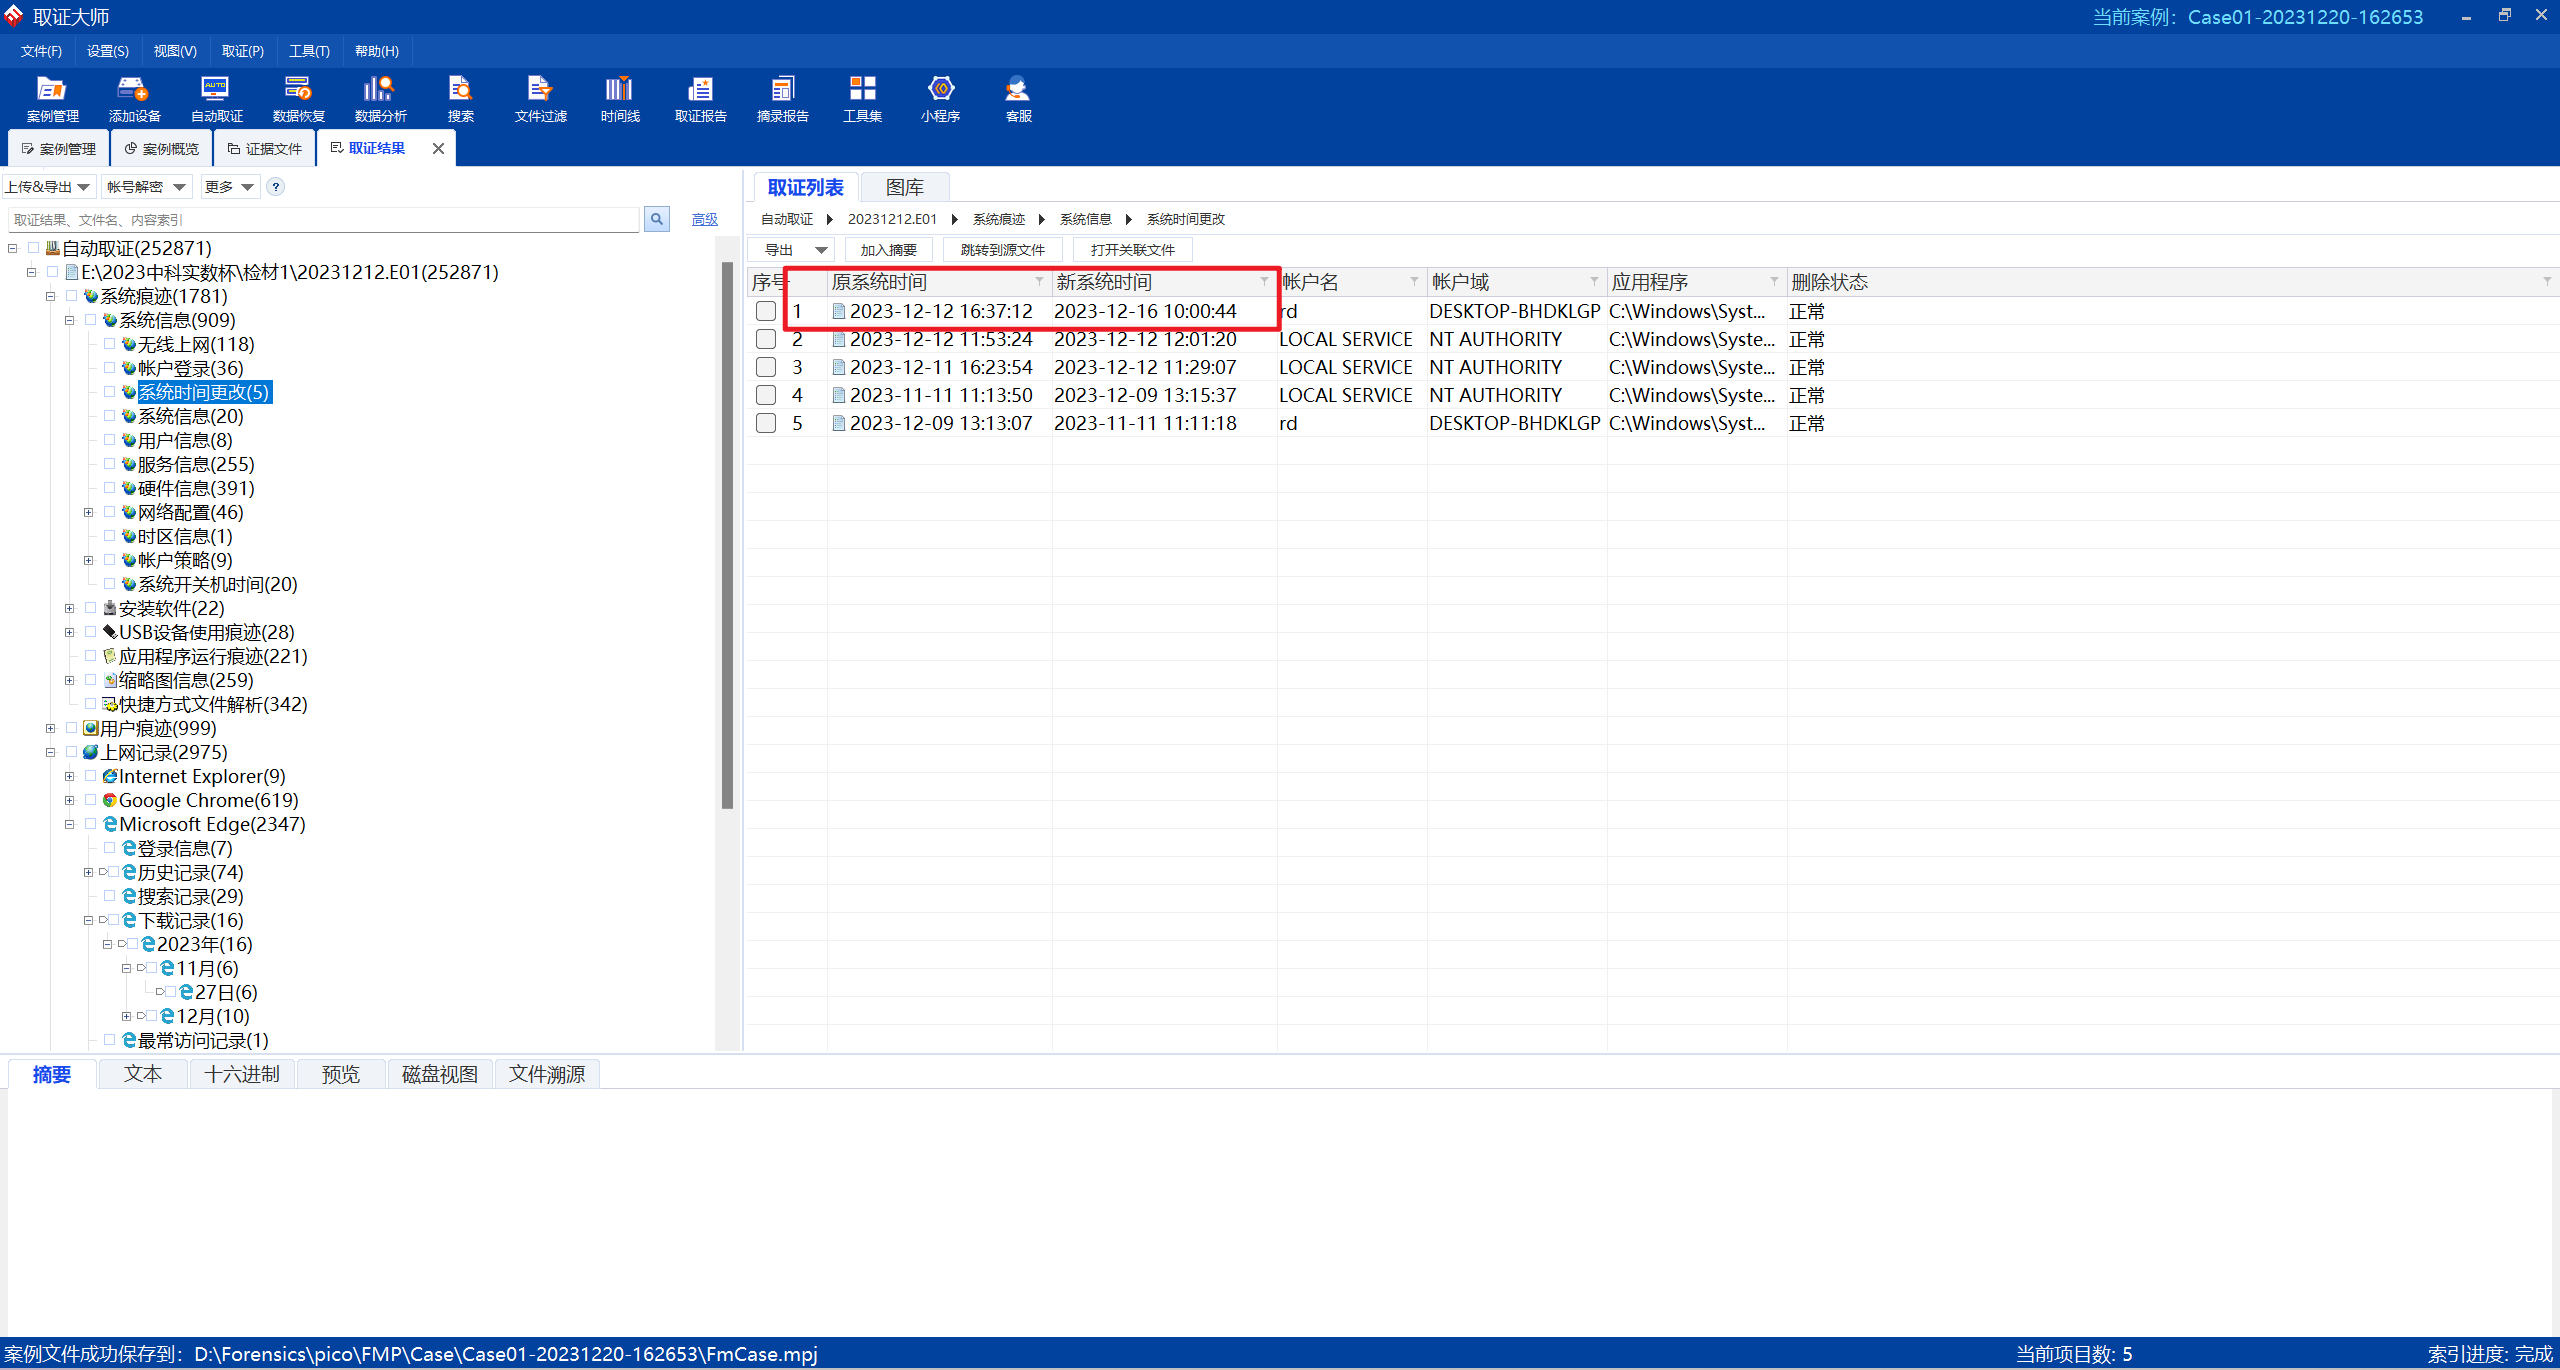Open 取证报告 from the toolbar
Image resolution: width=2560 pixels, height=1370 pixels.
pyautogui.click(x=700, y=99)
